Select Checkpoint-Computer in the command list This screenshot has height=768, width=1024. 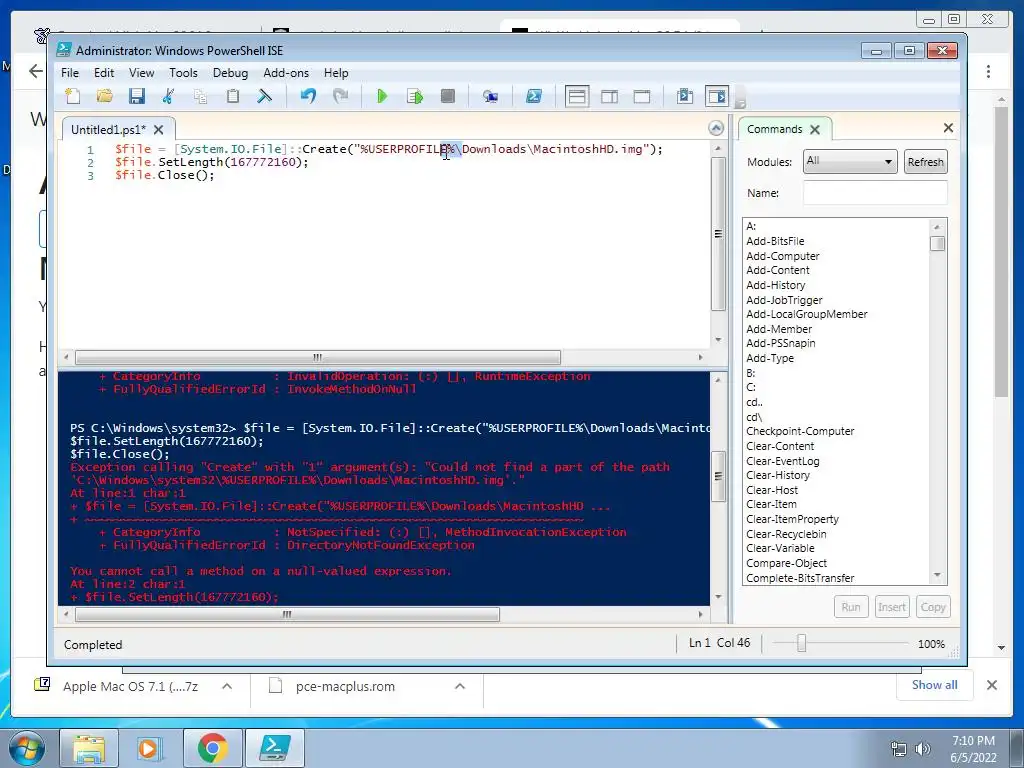pyautogui.click(x=800, y=431)
